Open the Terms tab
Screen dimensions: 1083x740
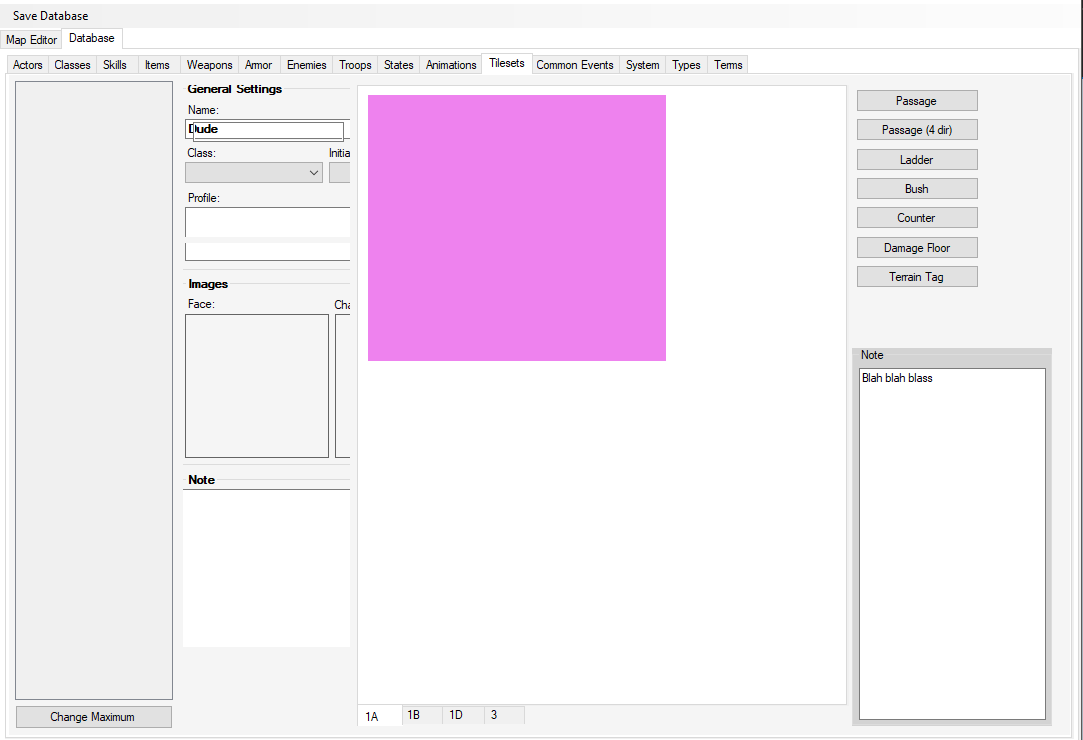(728, 65)
